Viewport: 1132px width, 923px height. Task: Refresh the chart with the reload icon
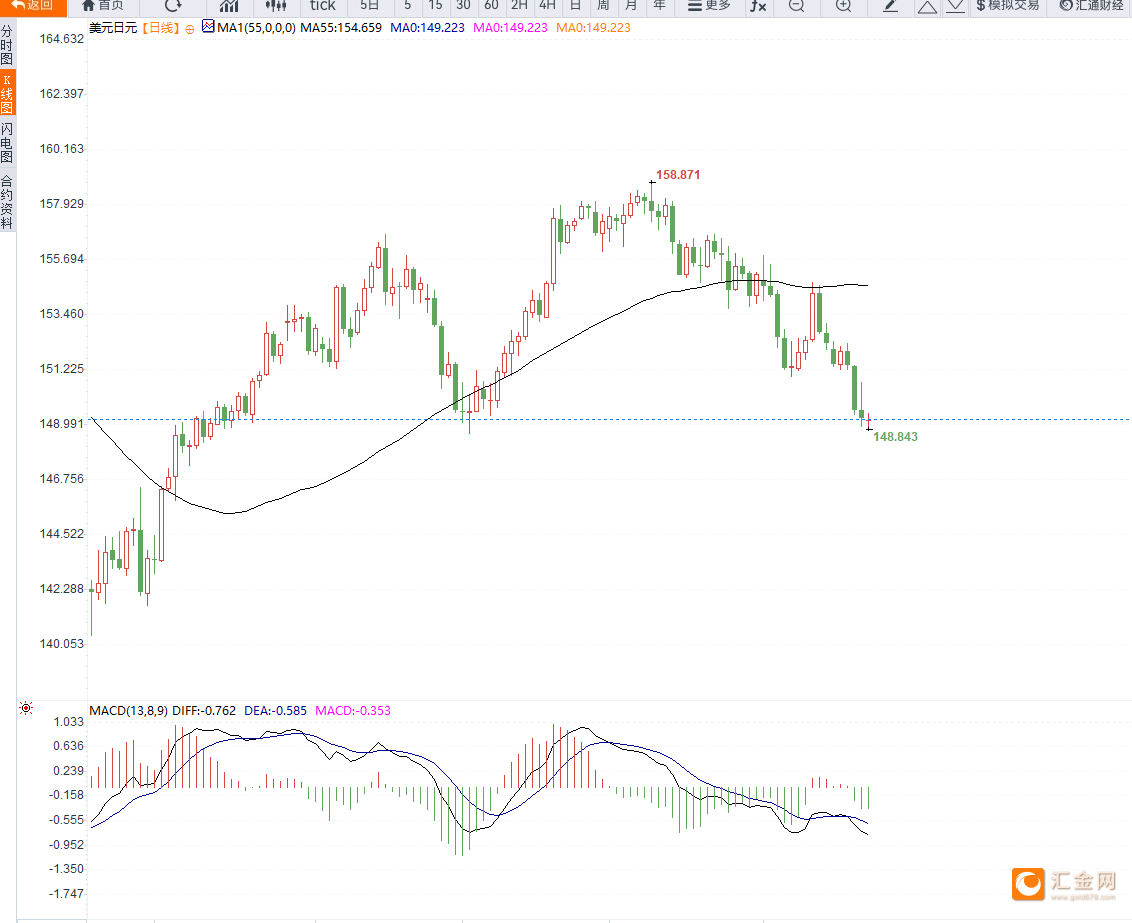pyautogui.click(x=173, y=6)
